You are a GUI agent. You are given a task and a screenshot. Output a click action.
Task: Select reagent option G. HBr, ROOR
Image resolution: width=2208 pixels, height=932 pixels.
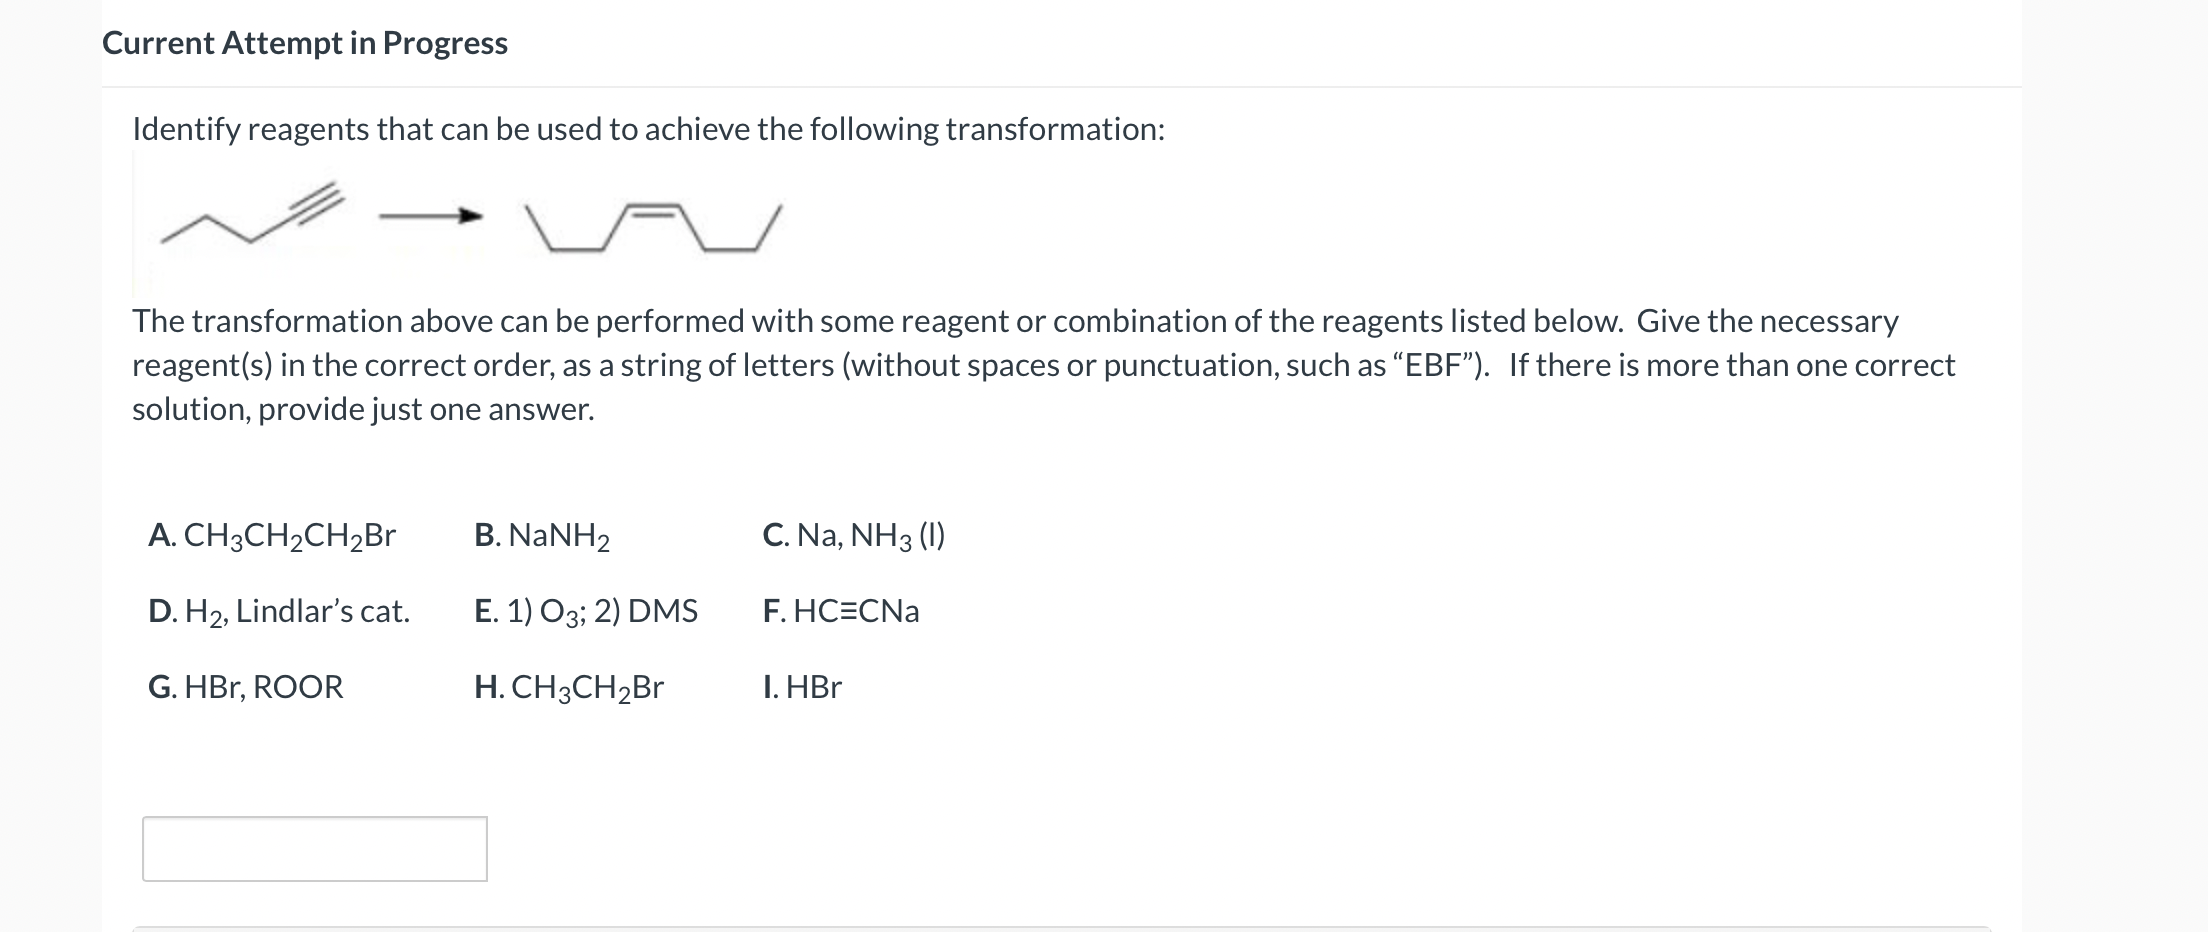pyautogui.click(x=246, y=687)
